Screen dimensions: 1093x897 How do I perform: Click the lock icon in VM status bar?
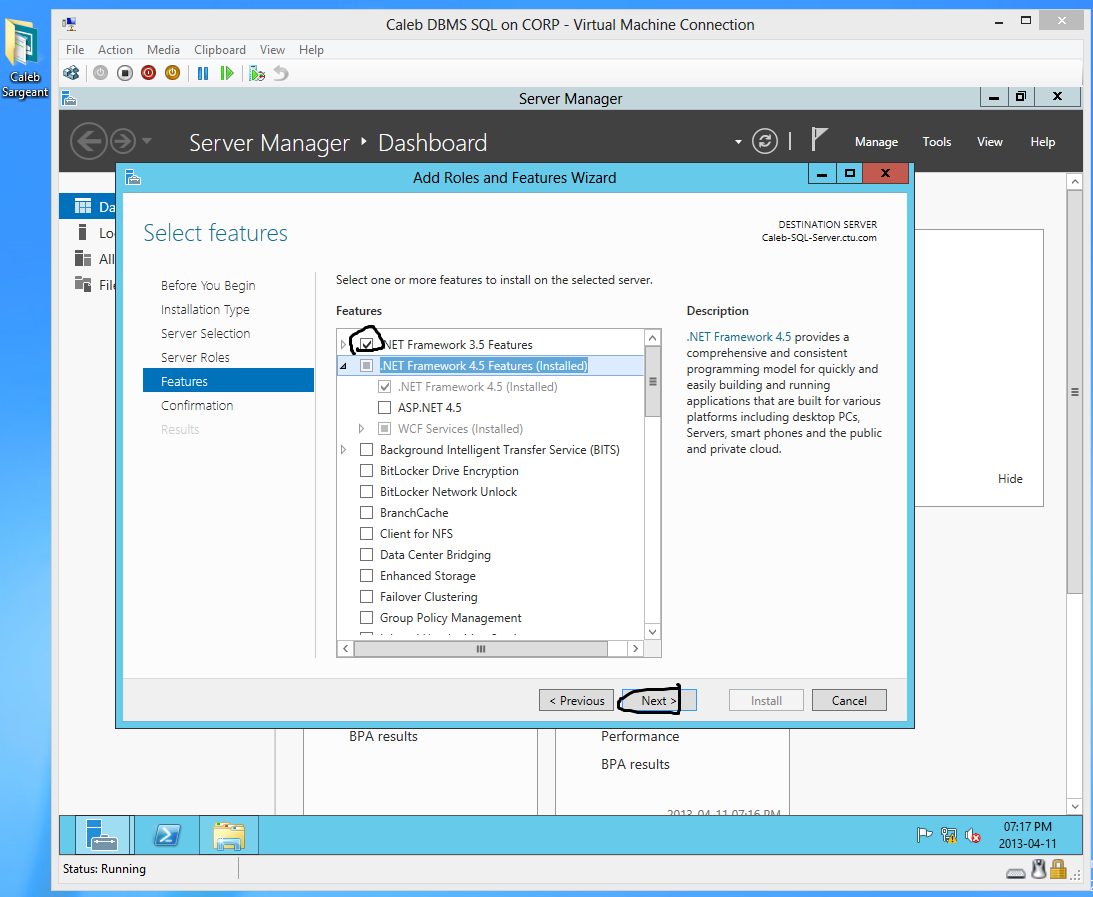(1058, 869)
